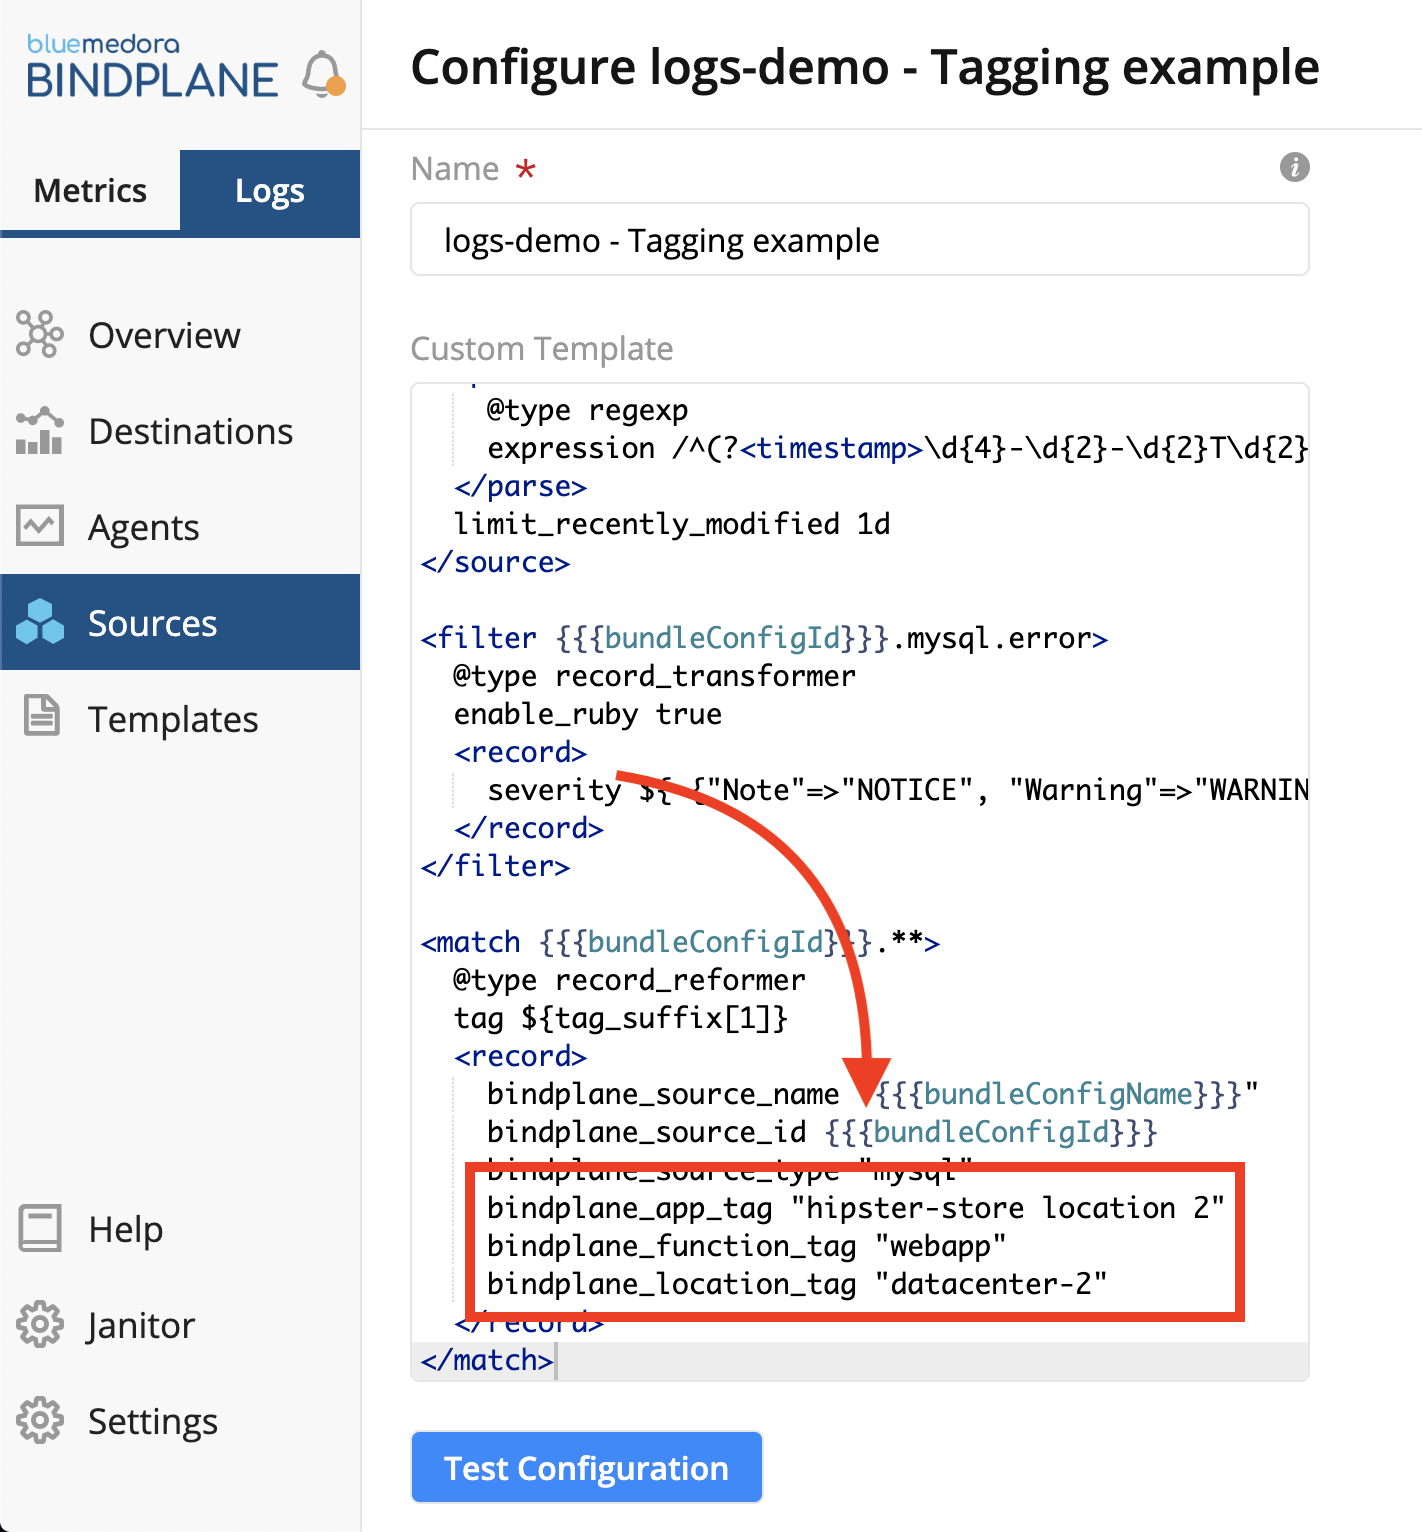
Task: Click the severity mapping line
Action: pyautogui.click(x=897, y=791)
